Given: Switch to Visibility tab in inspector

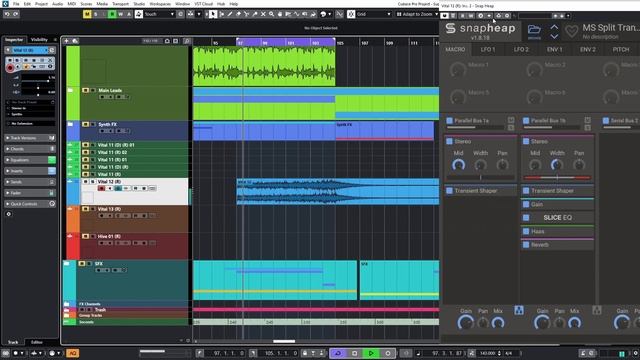Looking at the screenshot, I should click(39, 40).
